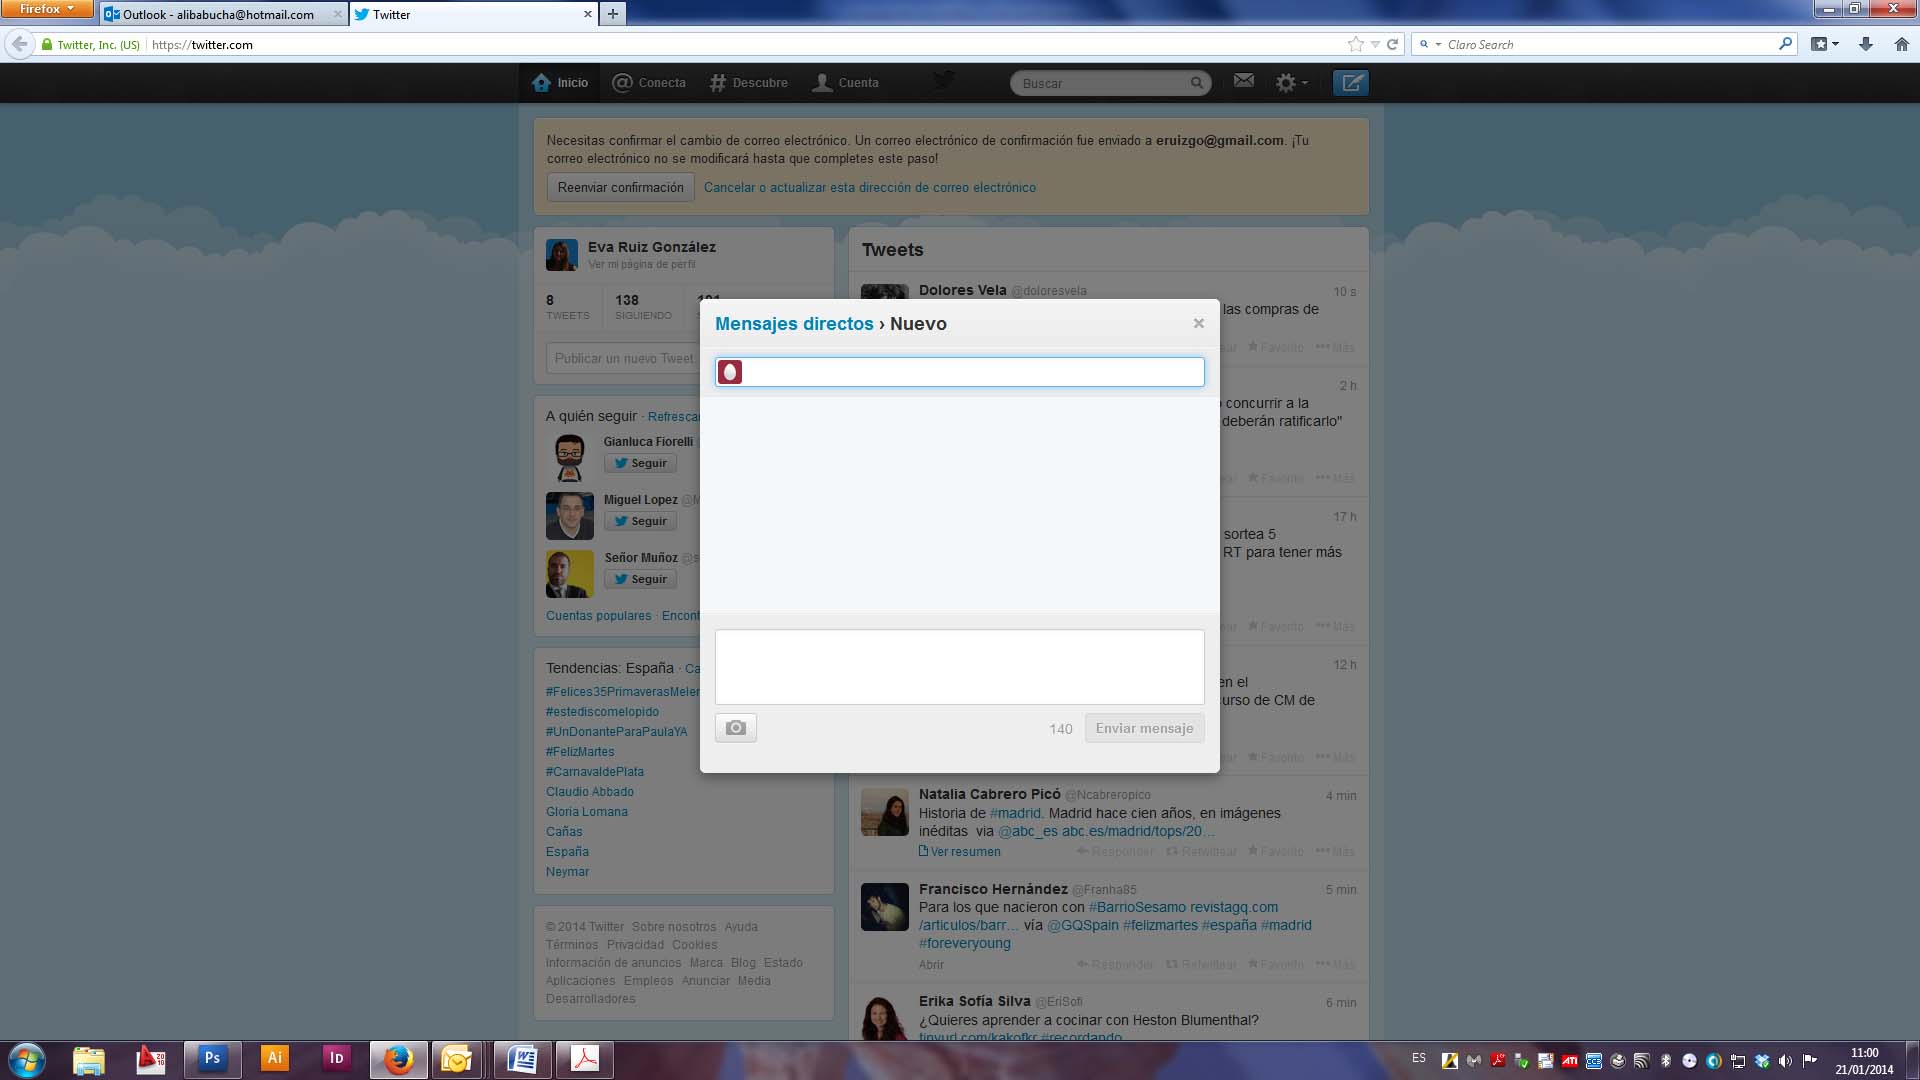The height and width of the screenshot is (1080, 1920).
Task: Close the direct messages dialog
Action: (1198, 323)
